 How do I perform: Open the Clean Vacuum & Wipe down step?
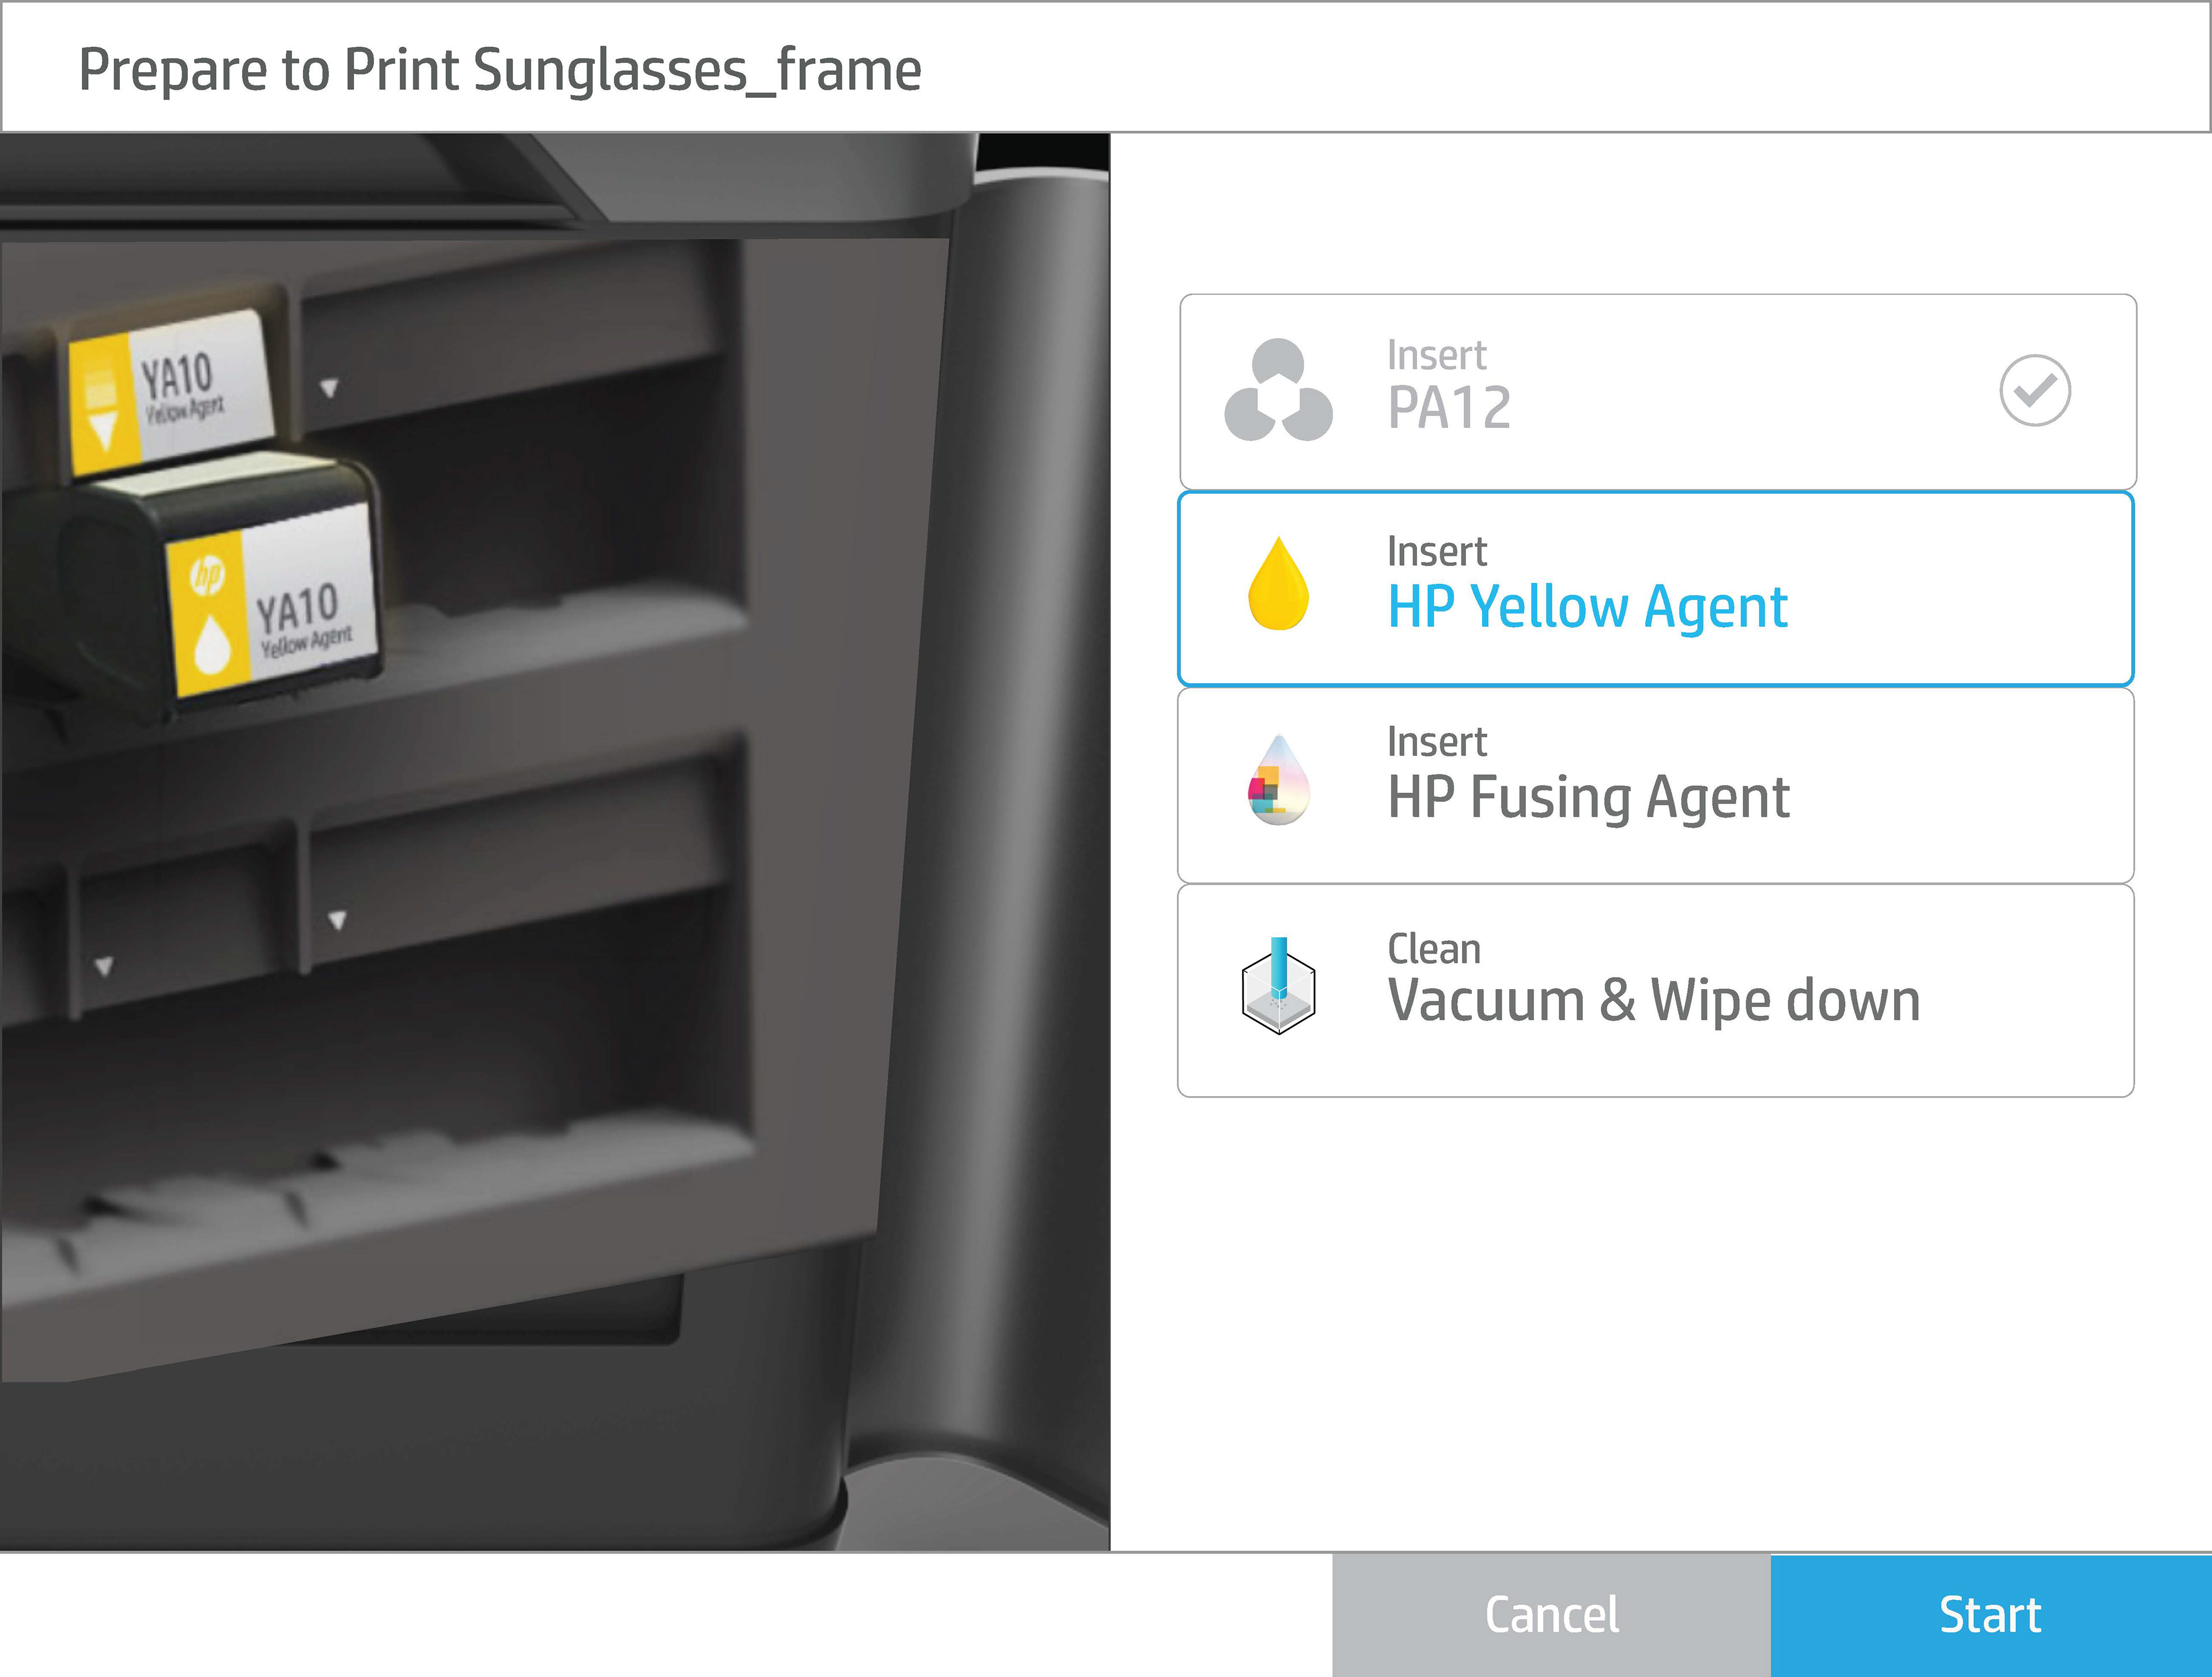pos(1656,991)
